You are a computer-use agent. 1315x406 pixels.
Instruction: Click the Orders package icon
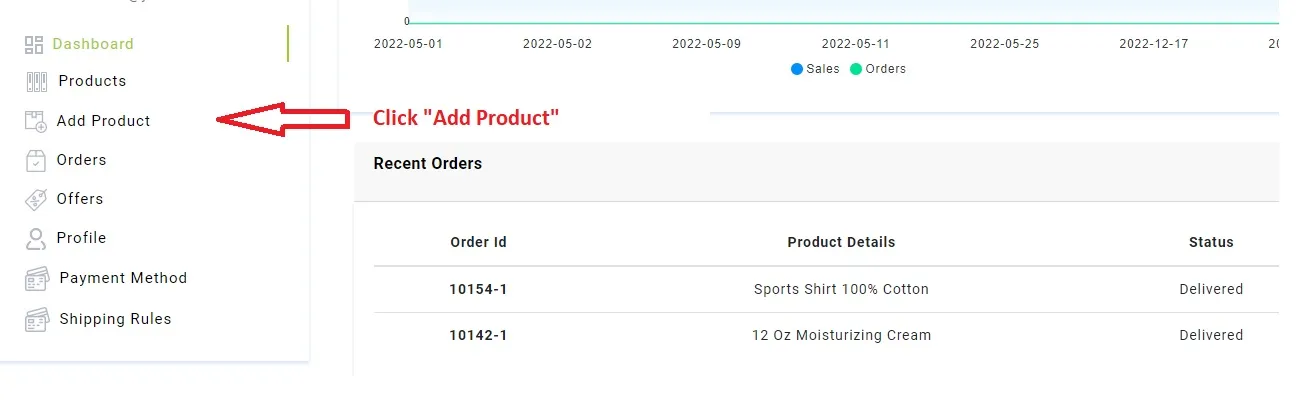(36, 160)
